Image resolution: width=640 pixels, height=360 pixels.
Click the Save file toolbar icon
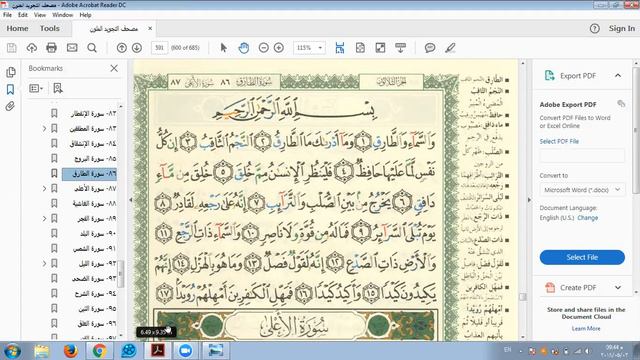[11, 48]
